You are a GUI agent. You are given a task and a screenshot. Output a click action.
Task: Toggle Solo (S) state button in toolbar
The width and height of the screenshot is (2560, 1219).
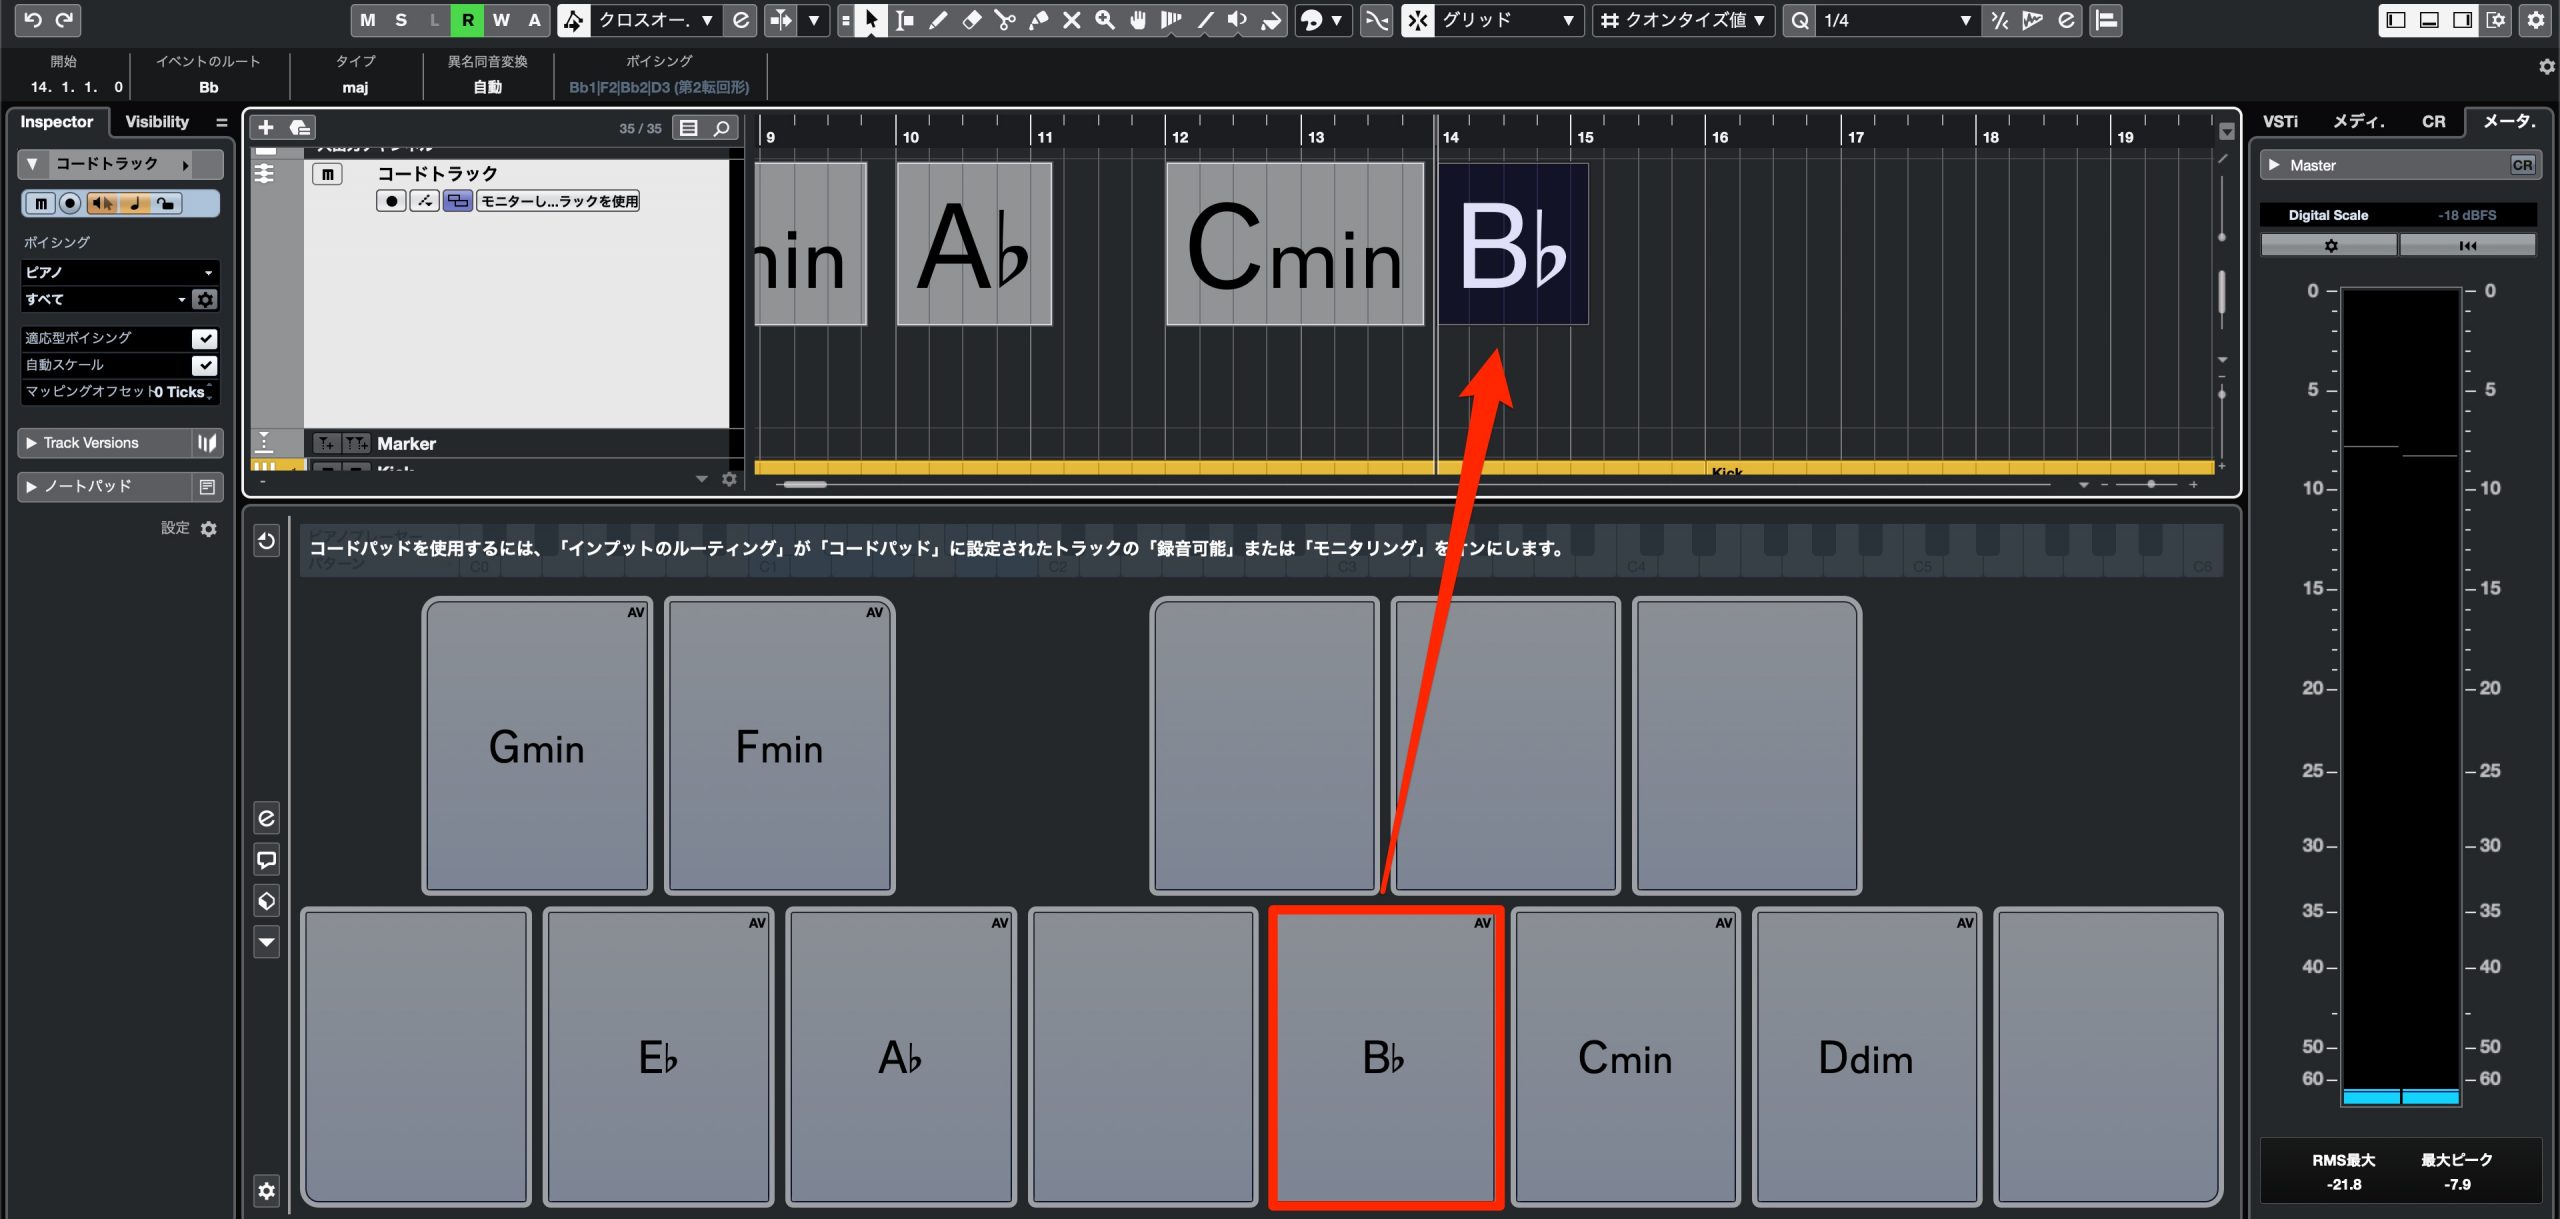tap(401, 20)
